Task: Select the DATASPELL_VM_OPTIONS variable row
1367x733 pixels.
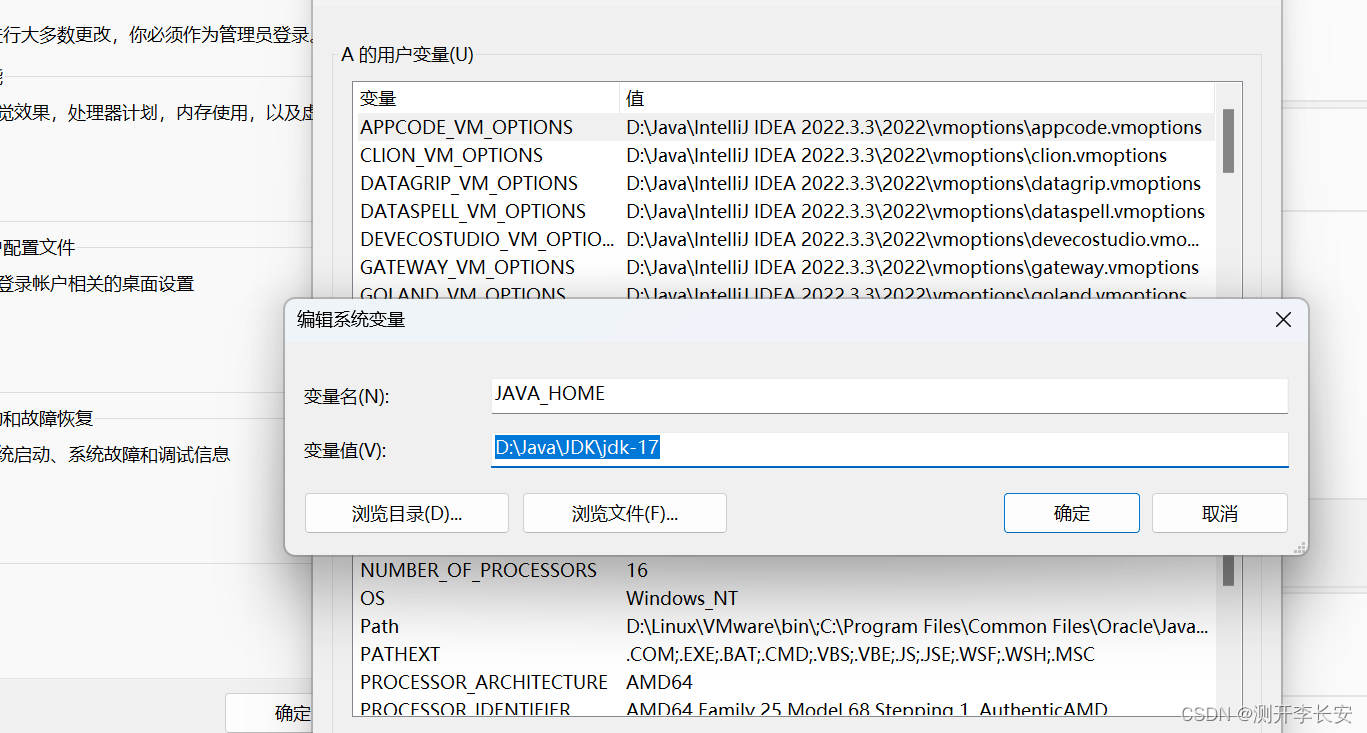Action: click(x=785, y=211)
